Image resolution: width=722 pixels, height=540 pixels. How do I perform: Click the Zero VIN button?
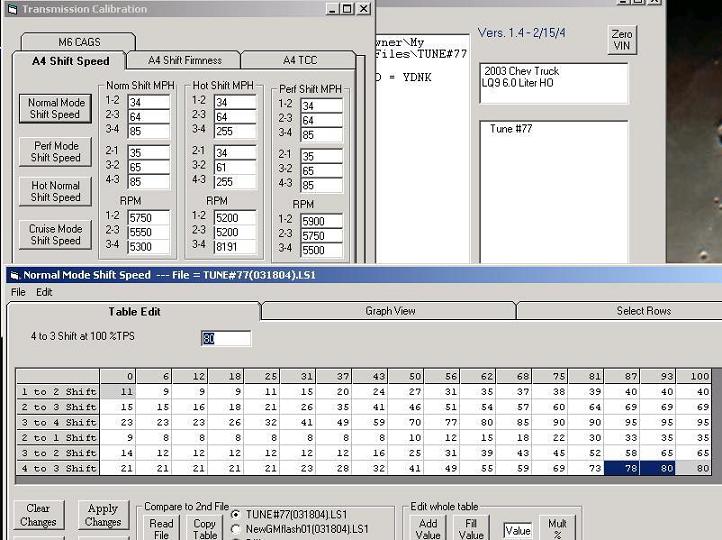pos(621,40)
